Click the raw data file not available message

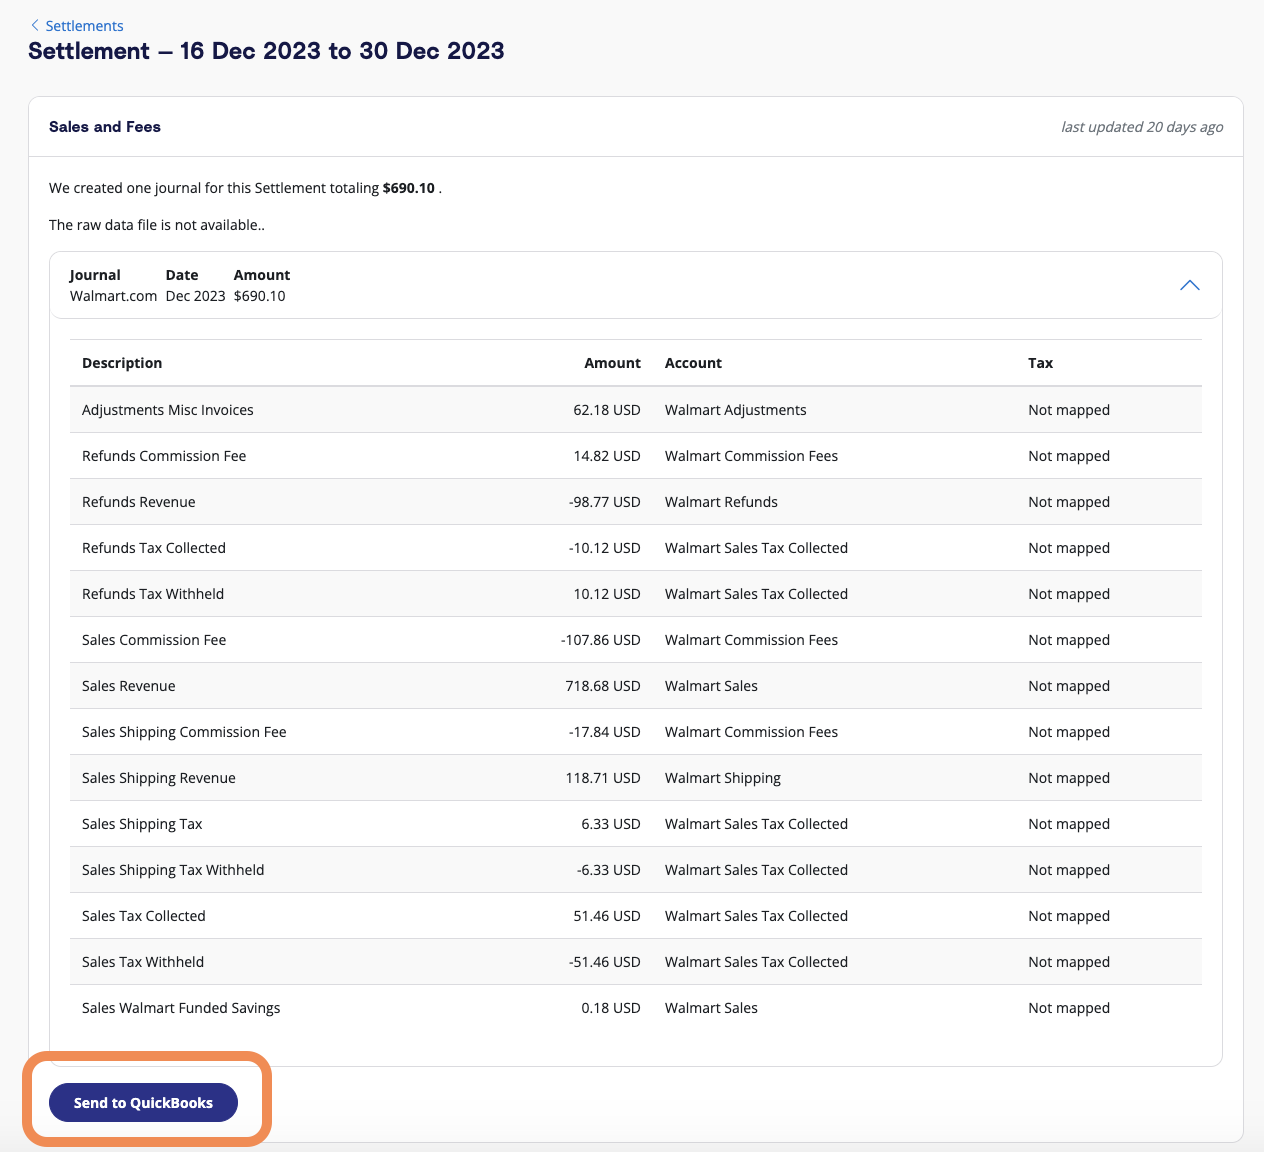click(157, 225)
